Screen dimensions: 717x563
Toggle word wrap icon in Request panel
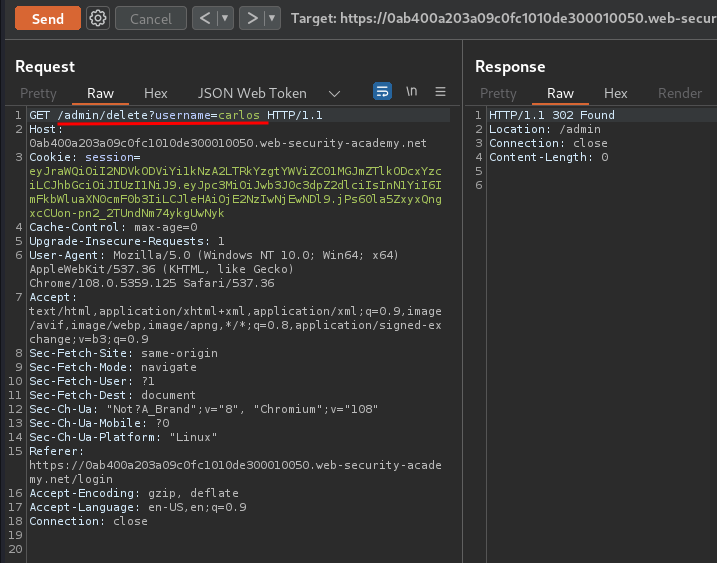click(382, 91)
